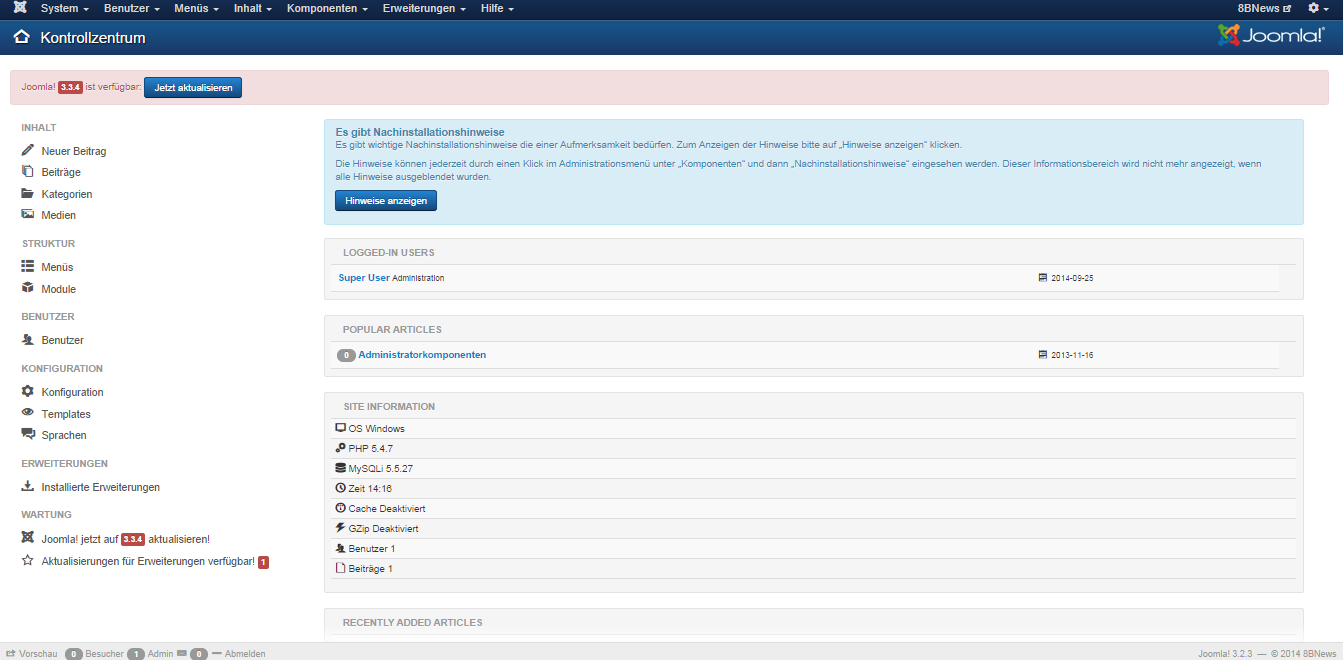The width and height of the screenshot is (1343, 660).
Task: Click the Hinweise anzeigen button
Action: coord(386,201)
